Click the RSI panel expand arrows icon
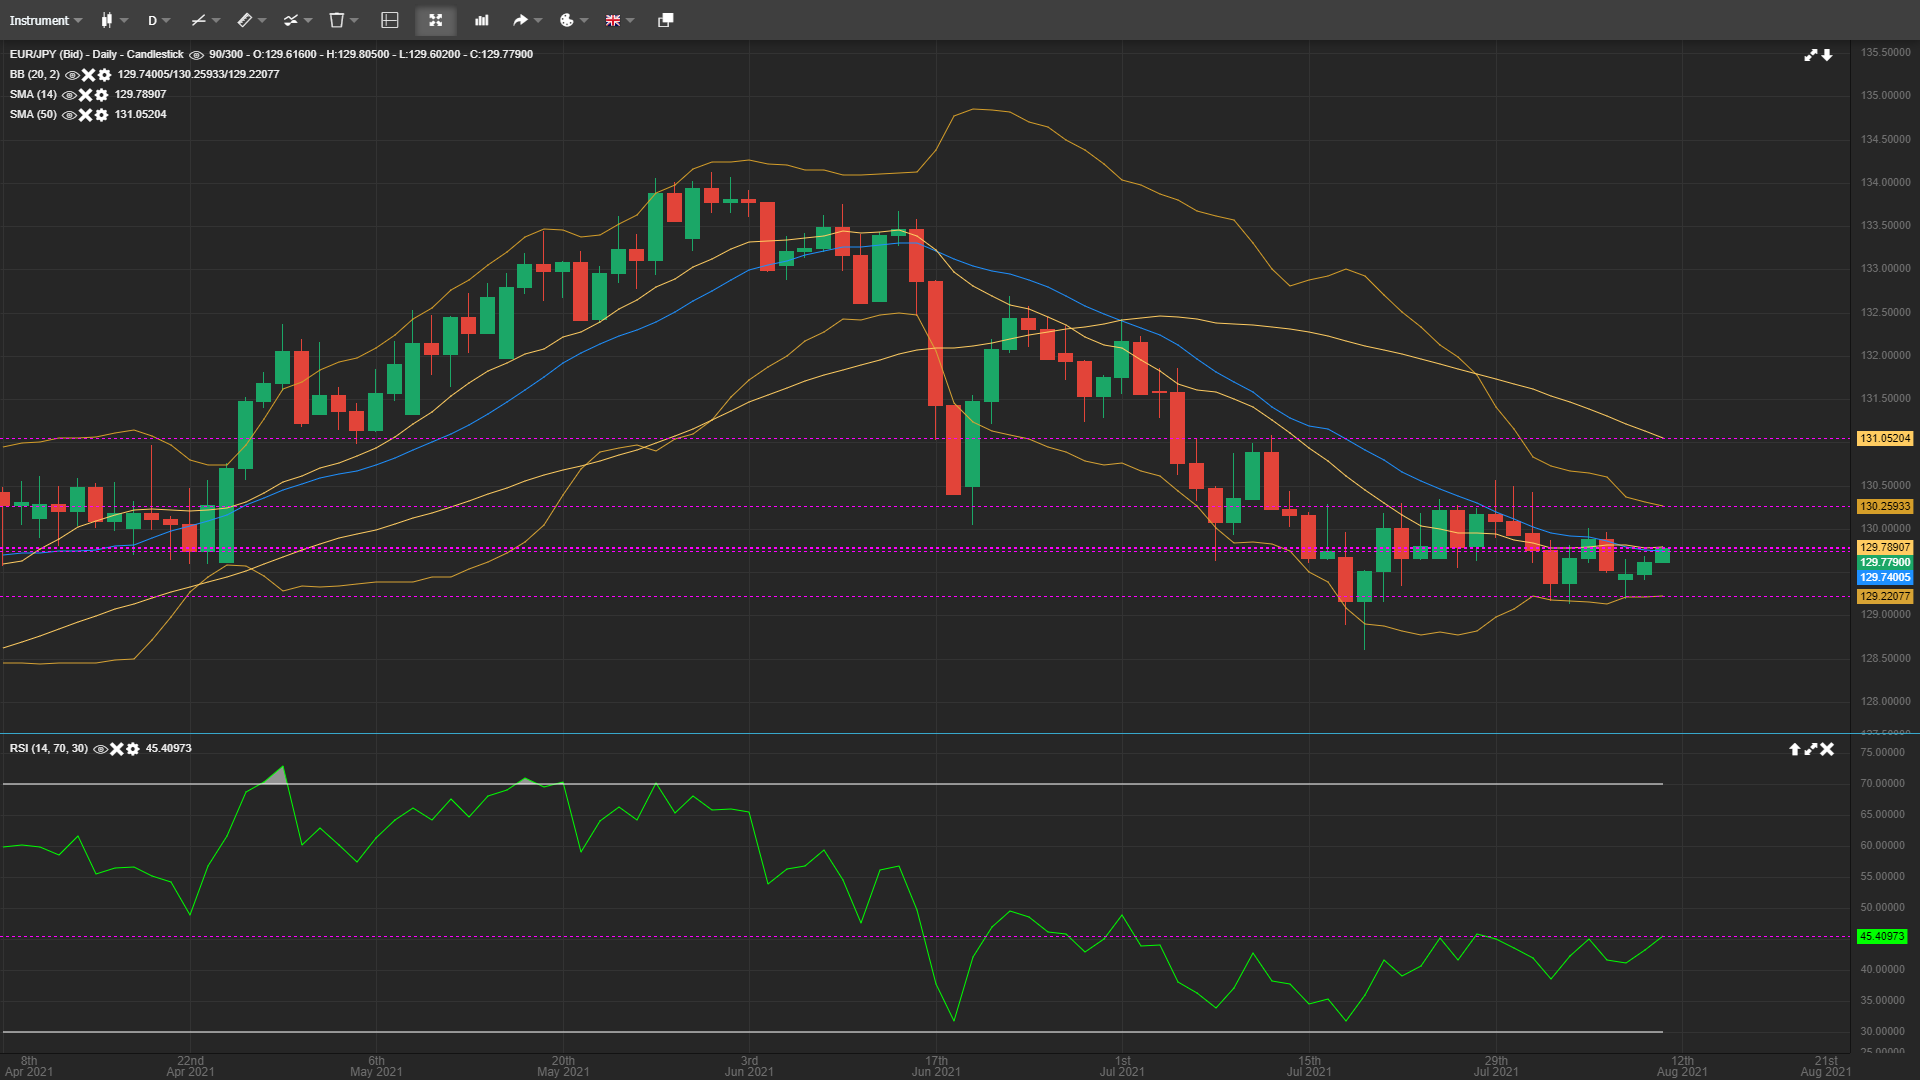 [x=1811, y=749]
